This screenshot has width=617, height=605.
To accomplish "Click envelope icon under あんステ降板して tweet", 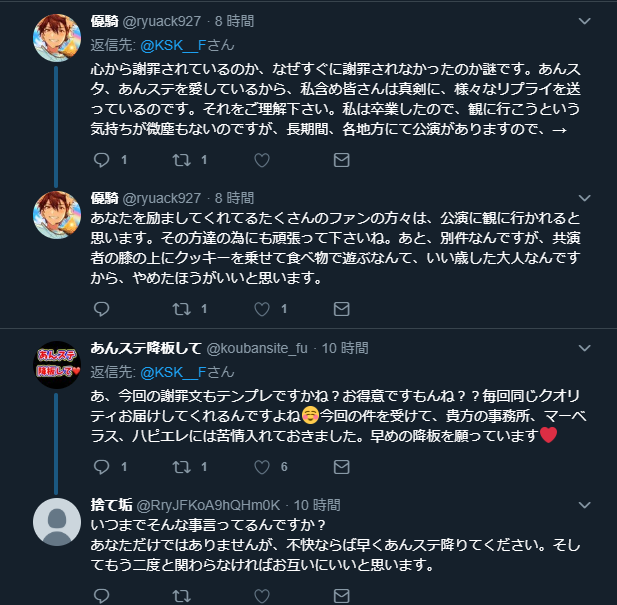I will [x=341, y=467].
